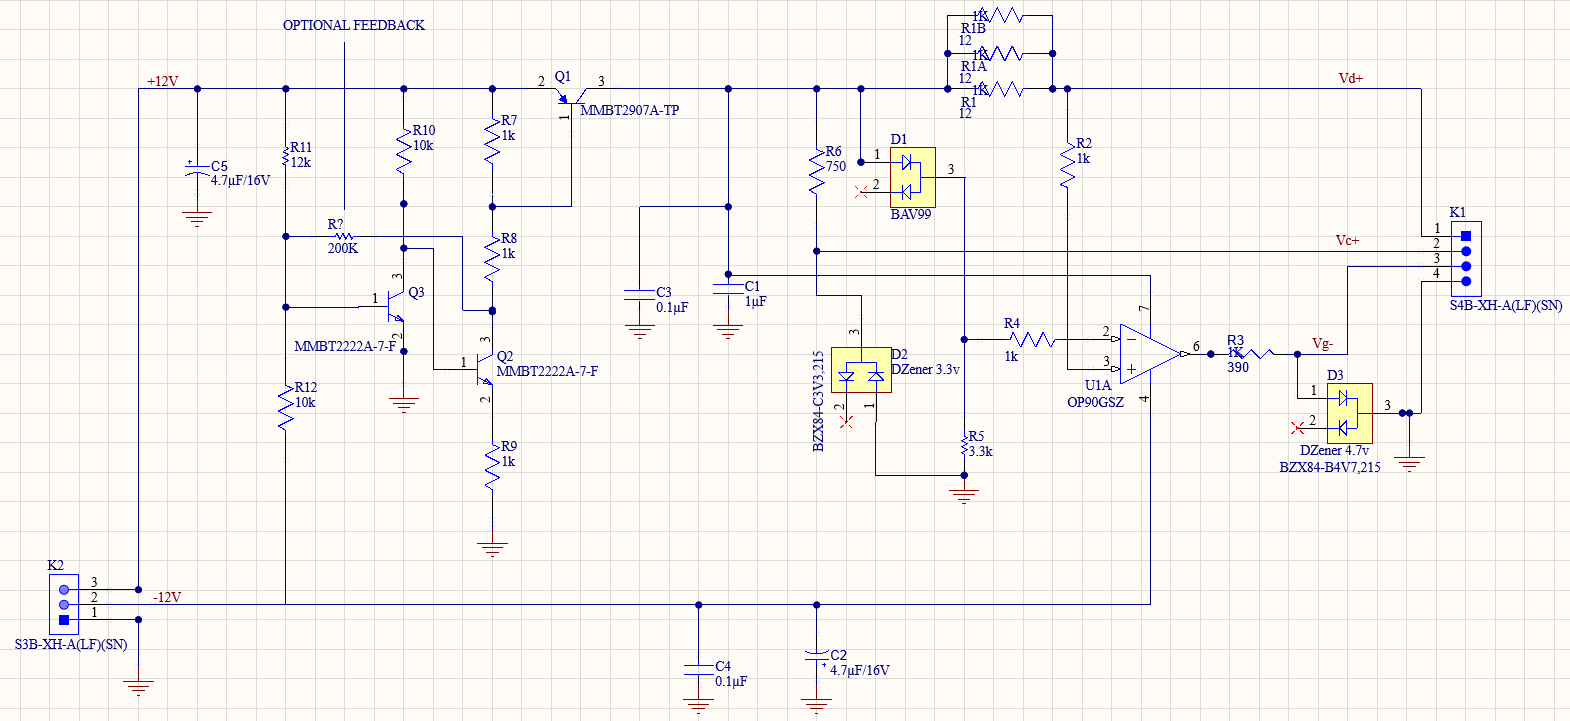This screenshot has height=721, width=1570.
Task: Select the S3B-XH-A(LF)(SN) connector label
Action: coord(71,644)
